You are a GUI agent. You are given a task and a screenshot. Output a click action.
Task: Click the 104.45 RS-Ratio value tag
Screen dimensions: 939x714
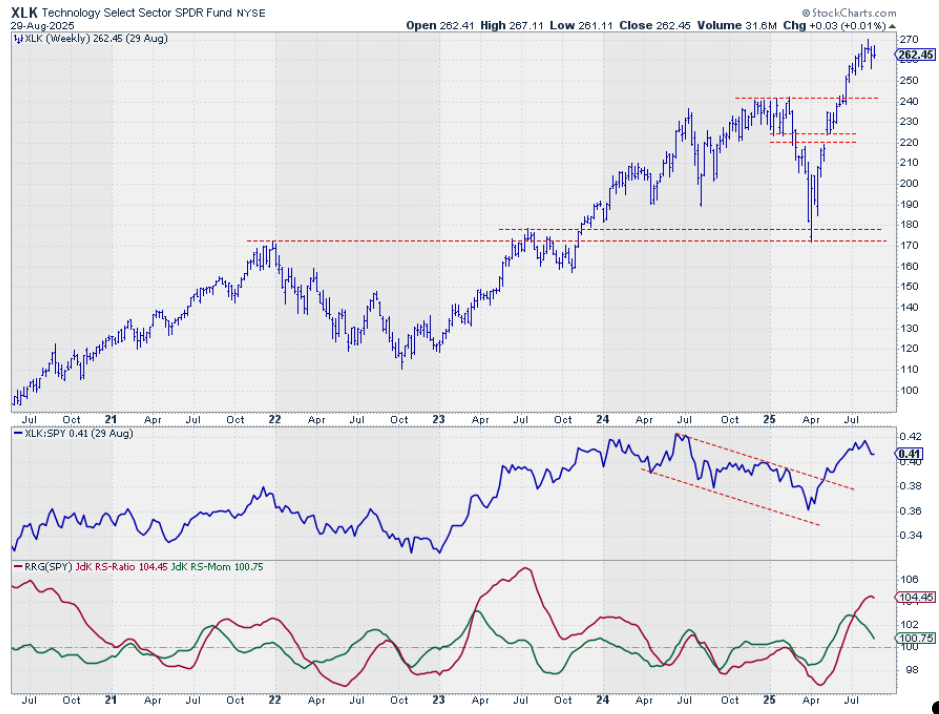pyautogui.click(x=912, y=597)
